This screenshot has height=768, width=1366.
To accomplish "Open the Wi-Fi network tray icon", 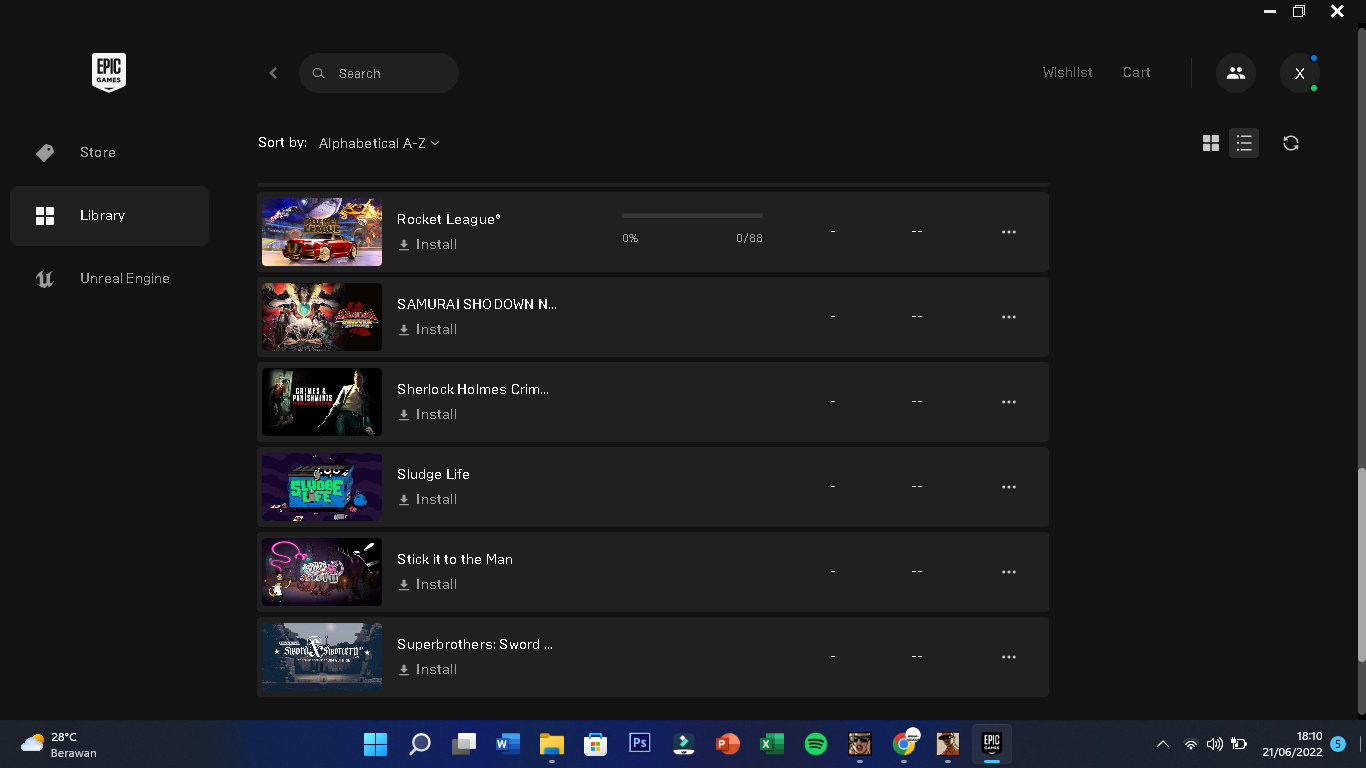I will coord(1190,744).
